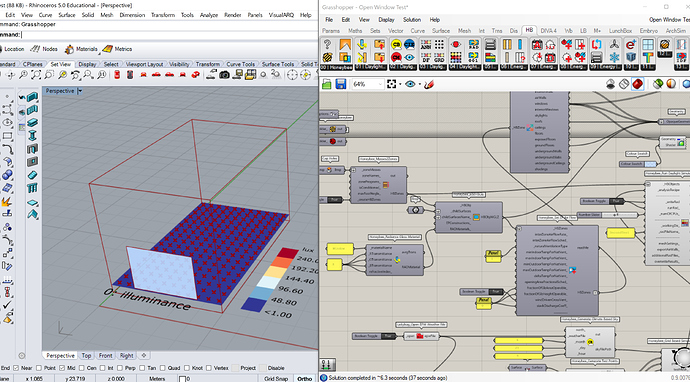Click the add-viewport-tab icon after Right
The image size is (690, 382).
(x=143, y=356)
